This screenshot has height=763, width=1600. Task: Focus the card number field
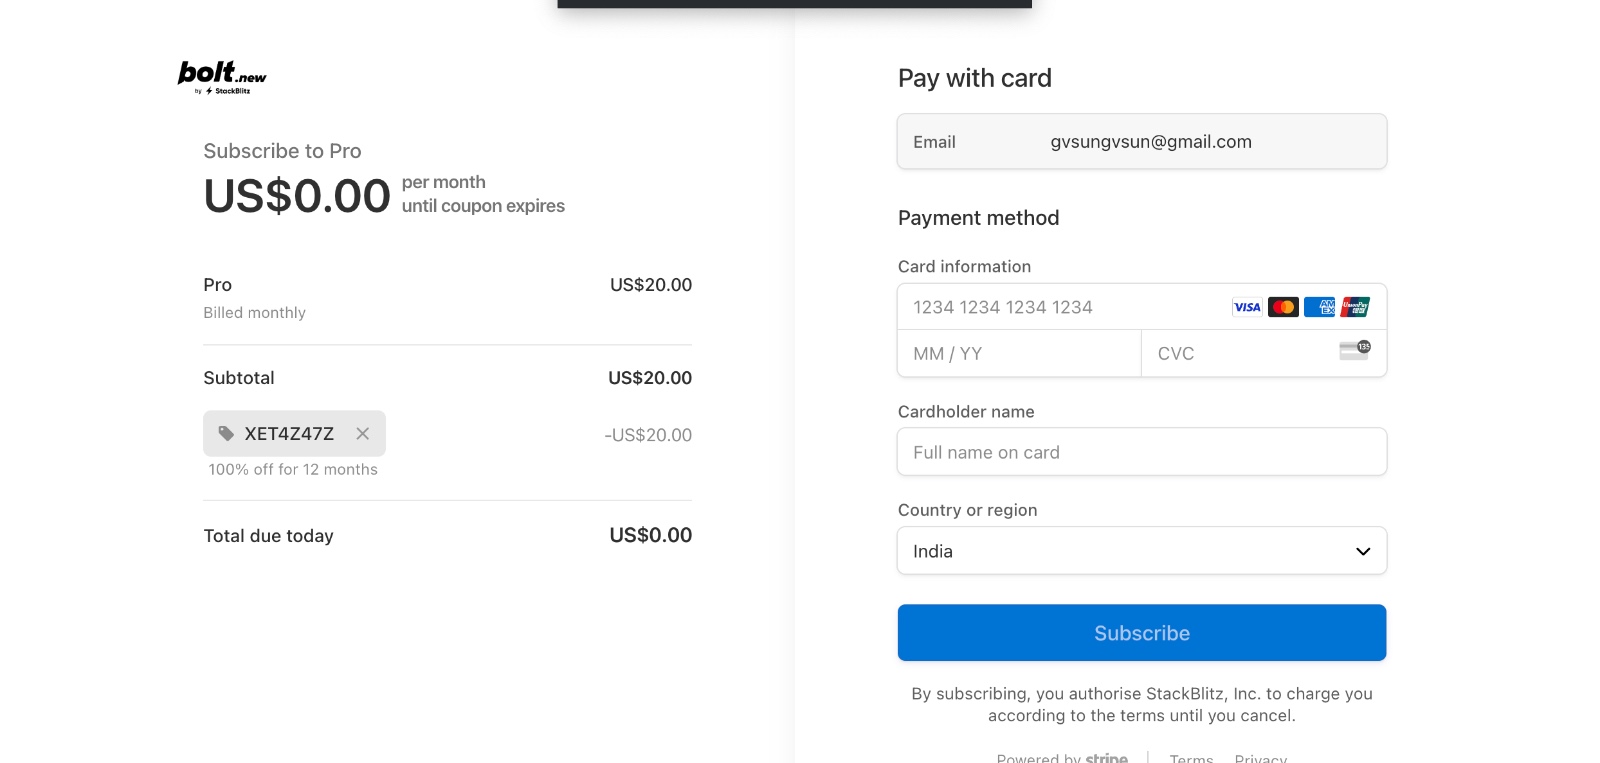click(x=1060, y=307)
